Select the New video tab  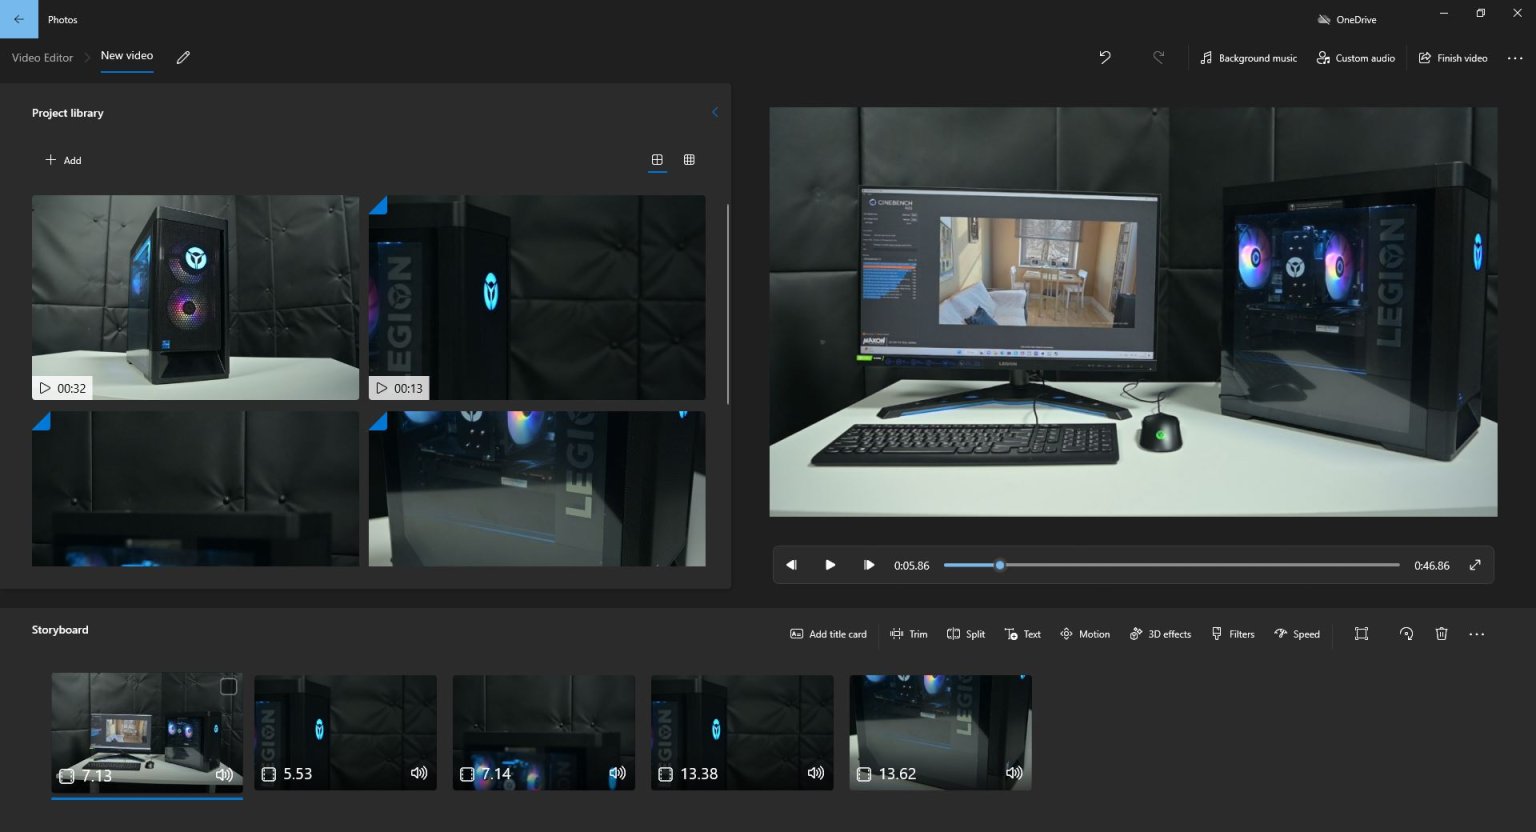(126, 55)
